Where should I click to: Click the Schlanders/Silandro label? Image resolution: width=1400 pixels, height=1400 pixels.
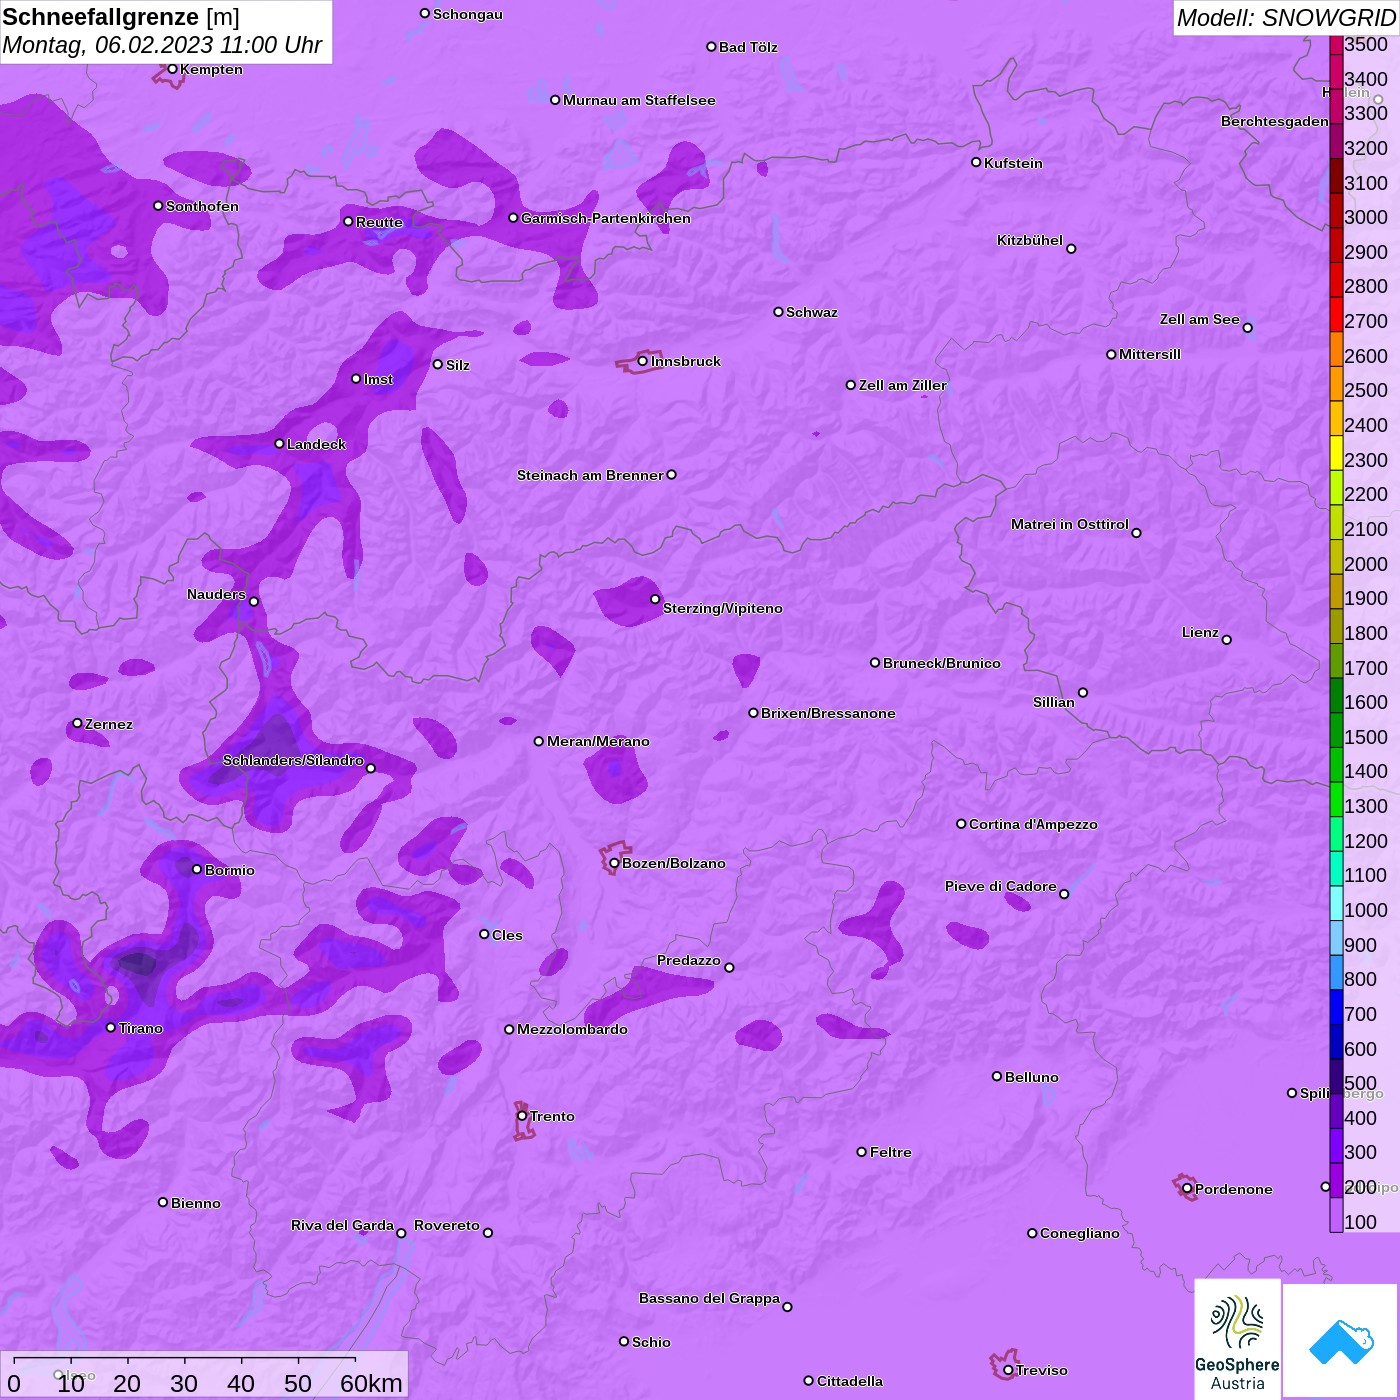293,760
